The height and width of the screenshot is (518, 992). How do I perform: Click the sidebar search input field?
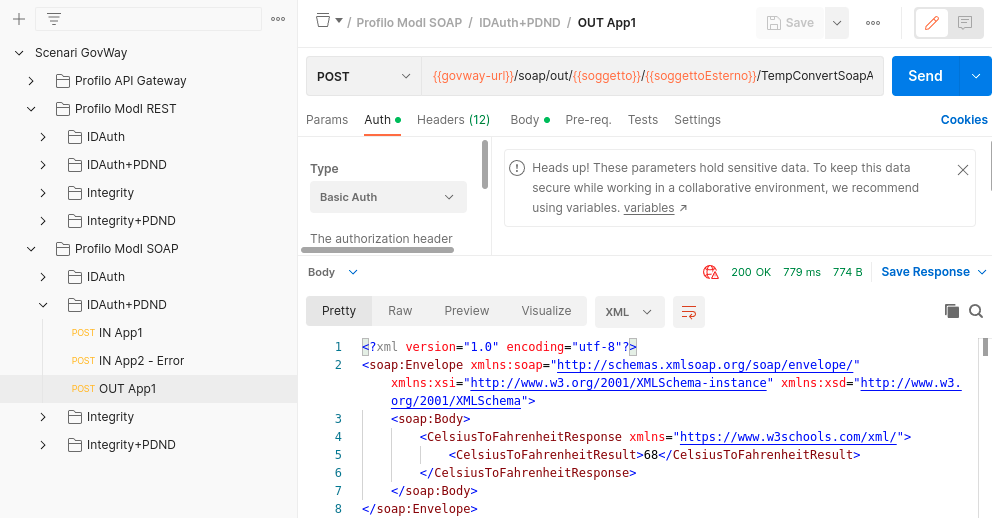[x=149, y=19]
